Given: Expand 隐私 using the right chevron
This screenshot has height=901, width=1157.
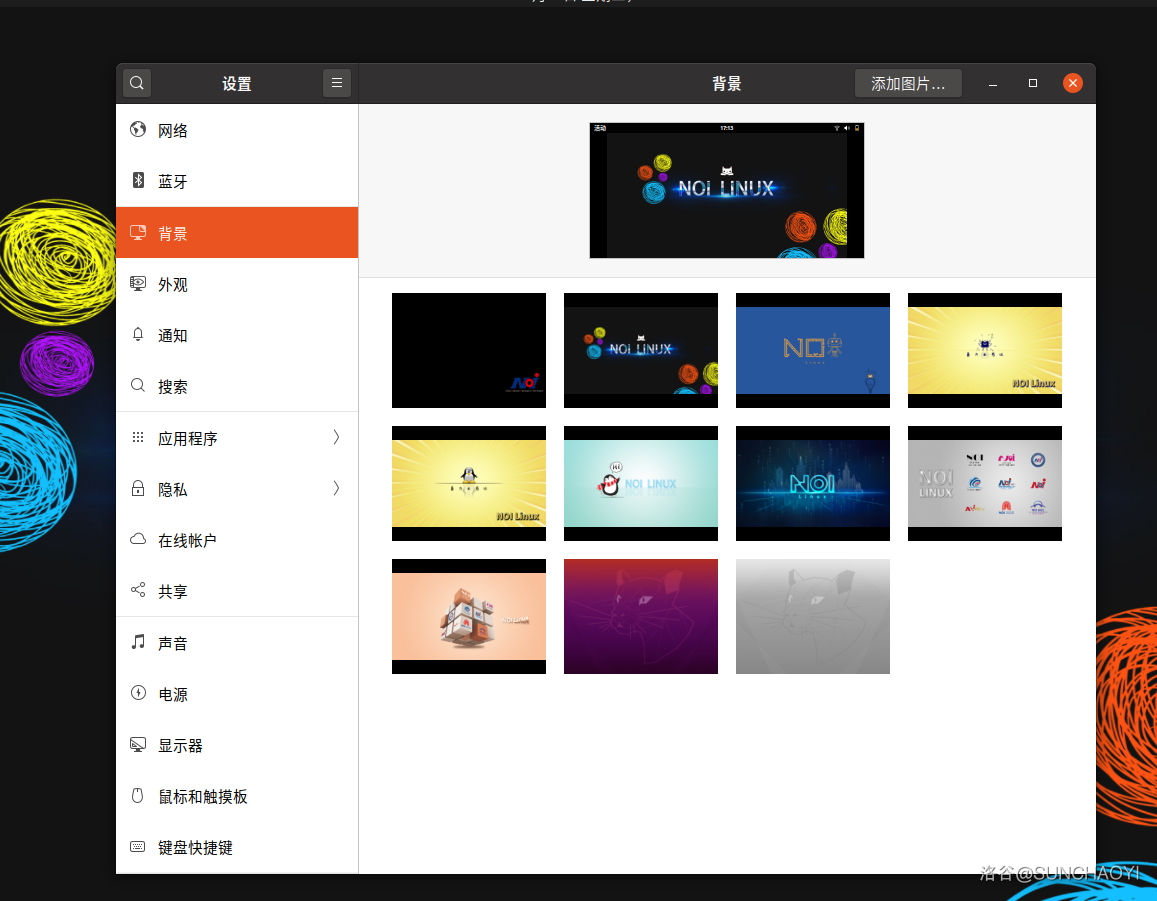Looking at the screenshot, I should coord(336,488).
